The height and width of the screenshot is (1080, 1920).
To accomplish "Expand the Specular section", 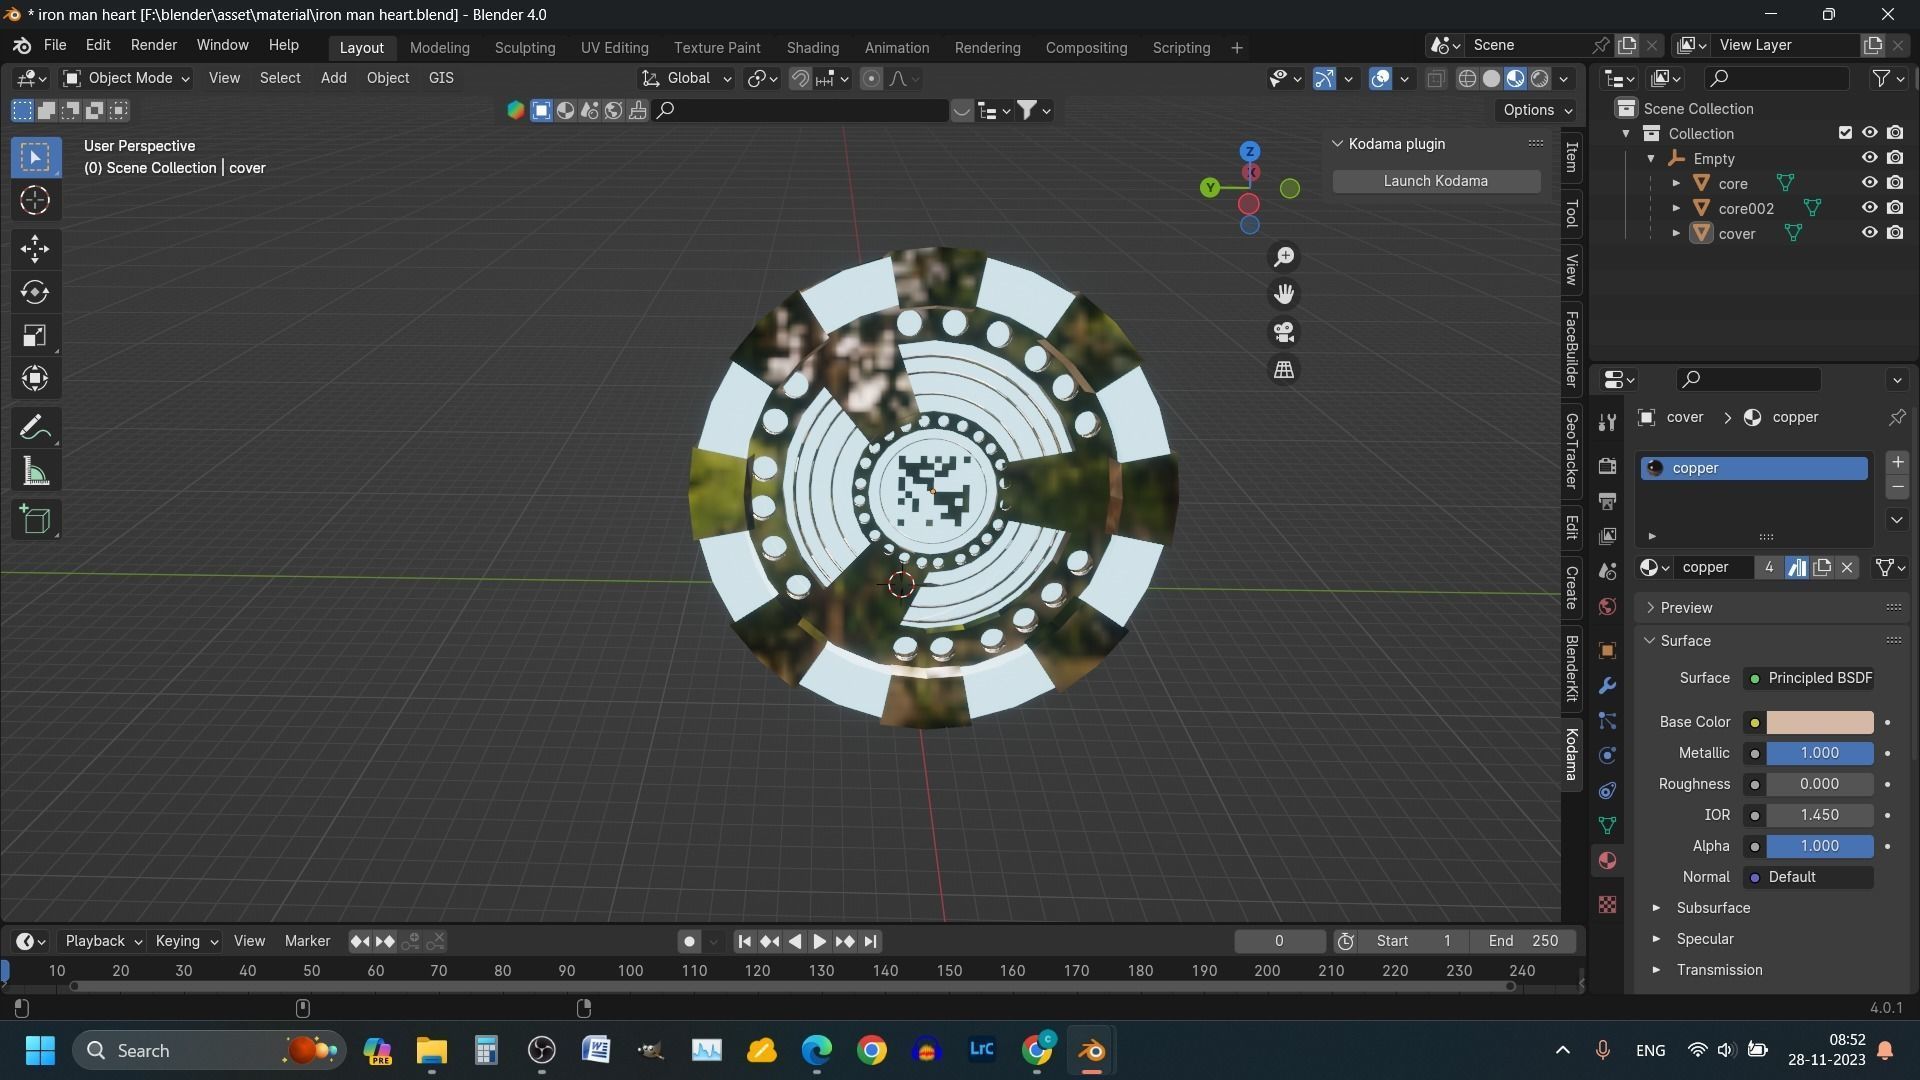I will point(1656,939).
